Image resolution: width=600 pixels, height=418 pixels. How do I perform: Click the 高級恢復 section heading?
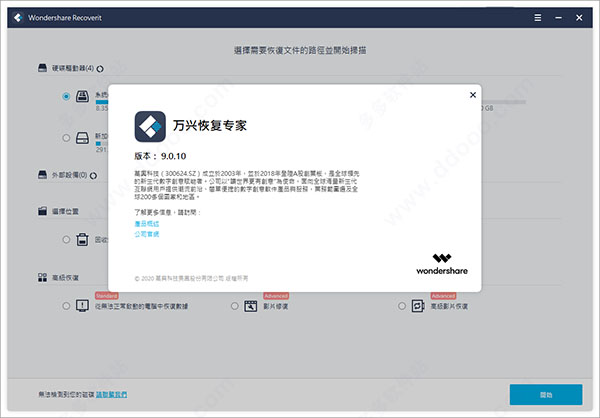tap(65, 278)
